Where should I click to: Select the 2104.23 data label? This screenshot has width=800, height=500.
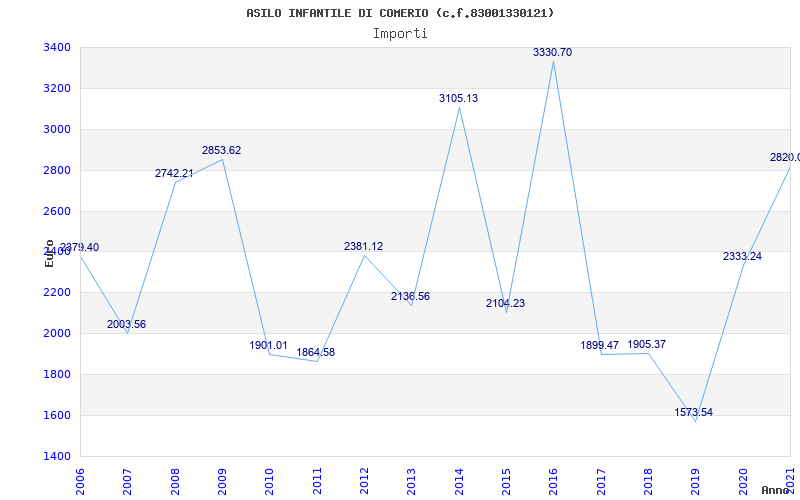505,303
